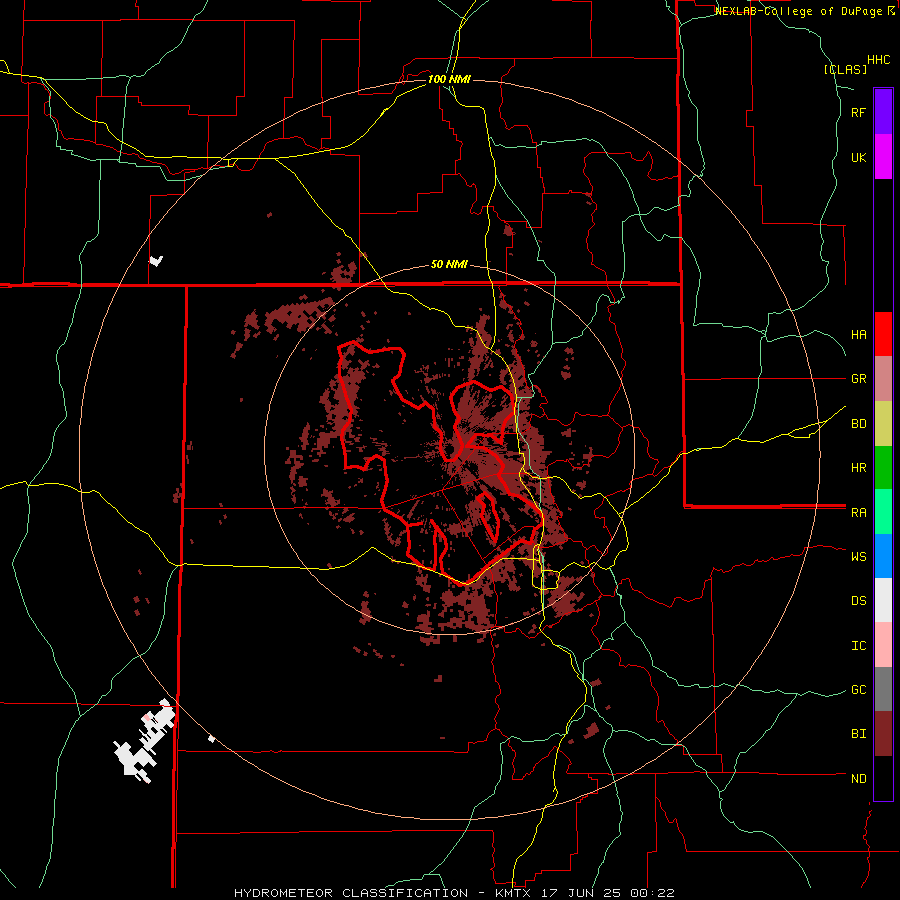Click the GR legend label
900x900 pixels.
click(x=859, y=379)
